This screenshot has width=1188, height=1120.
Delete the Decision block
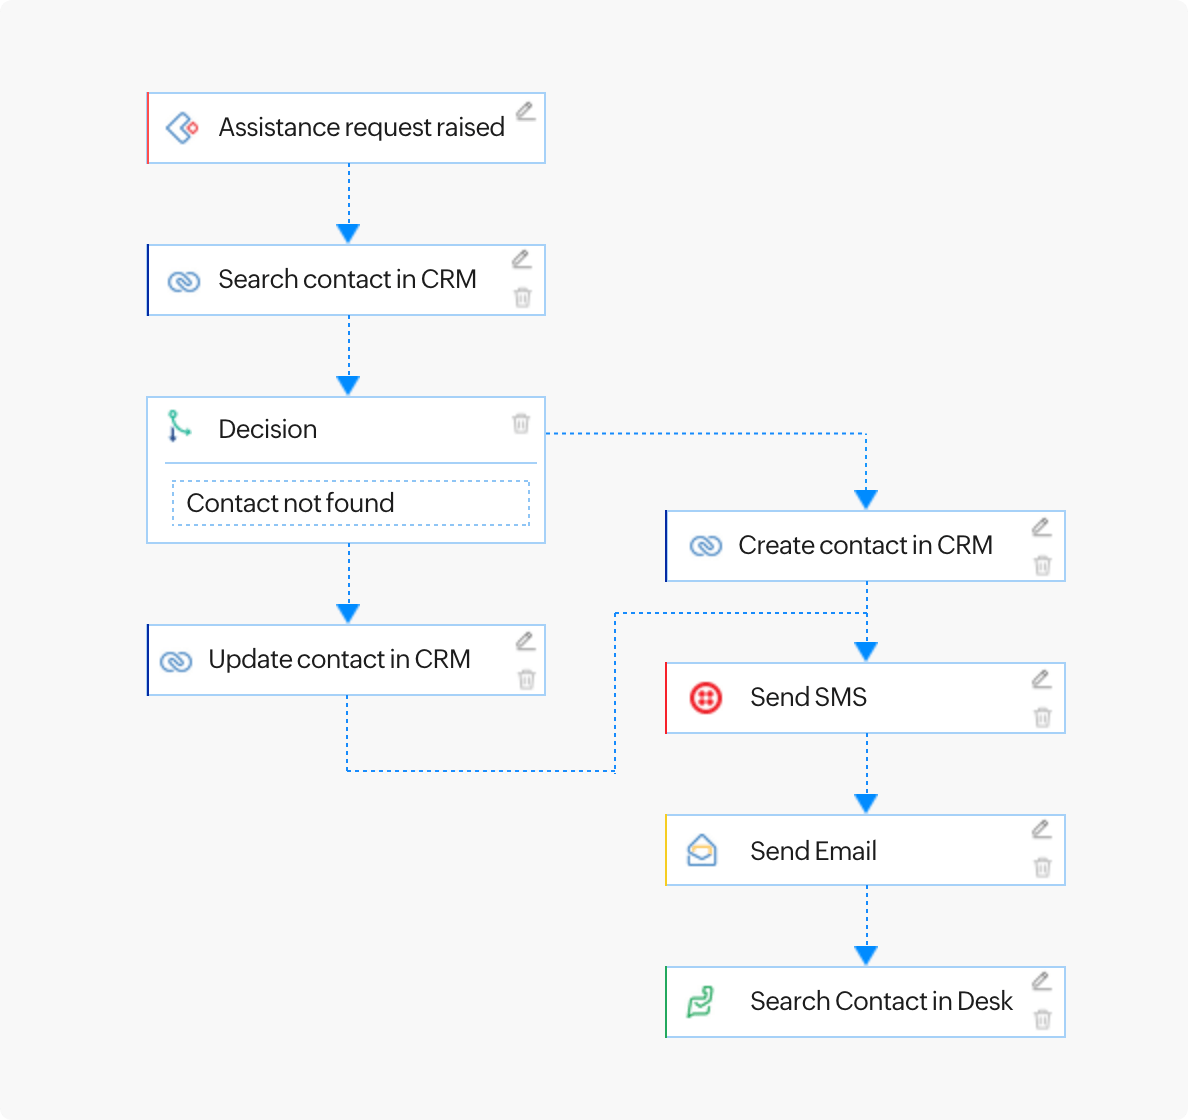point(520,423)
